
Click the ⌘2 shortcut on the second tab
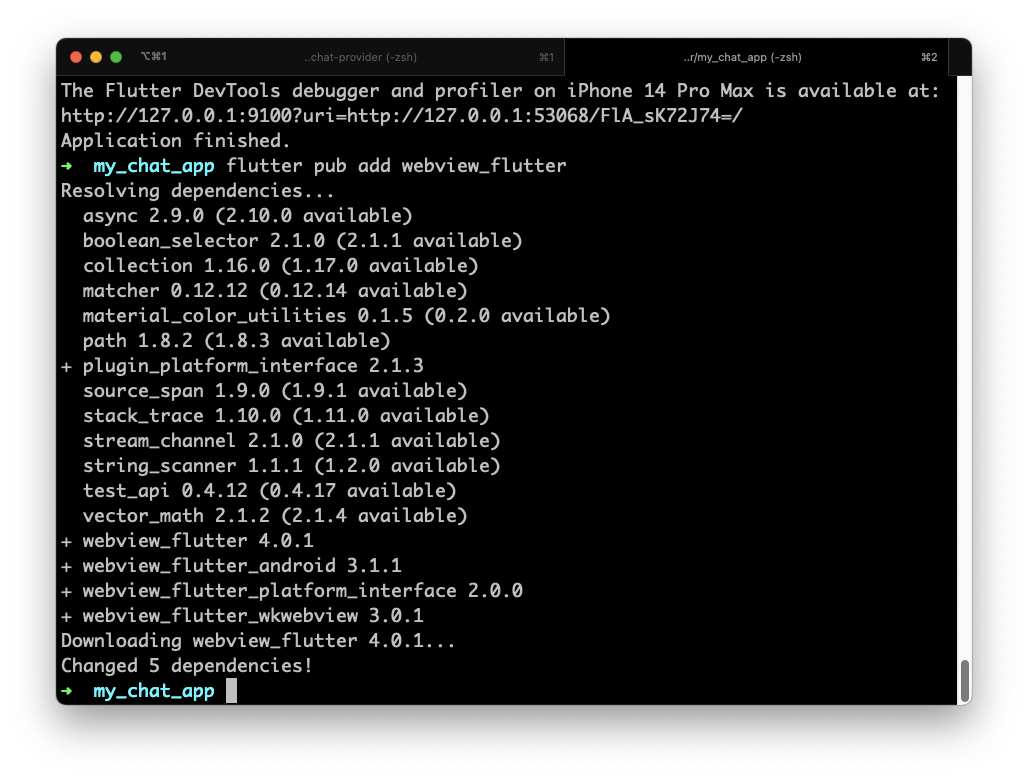[929, 57]
